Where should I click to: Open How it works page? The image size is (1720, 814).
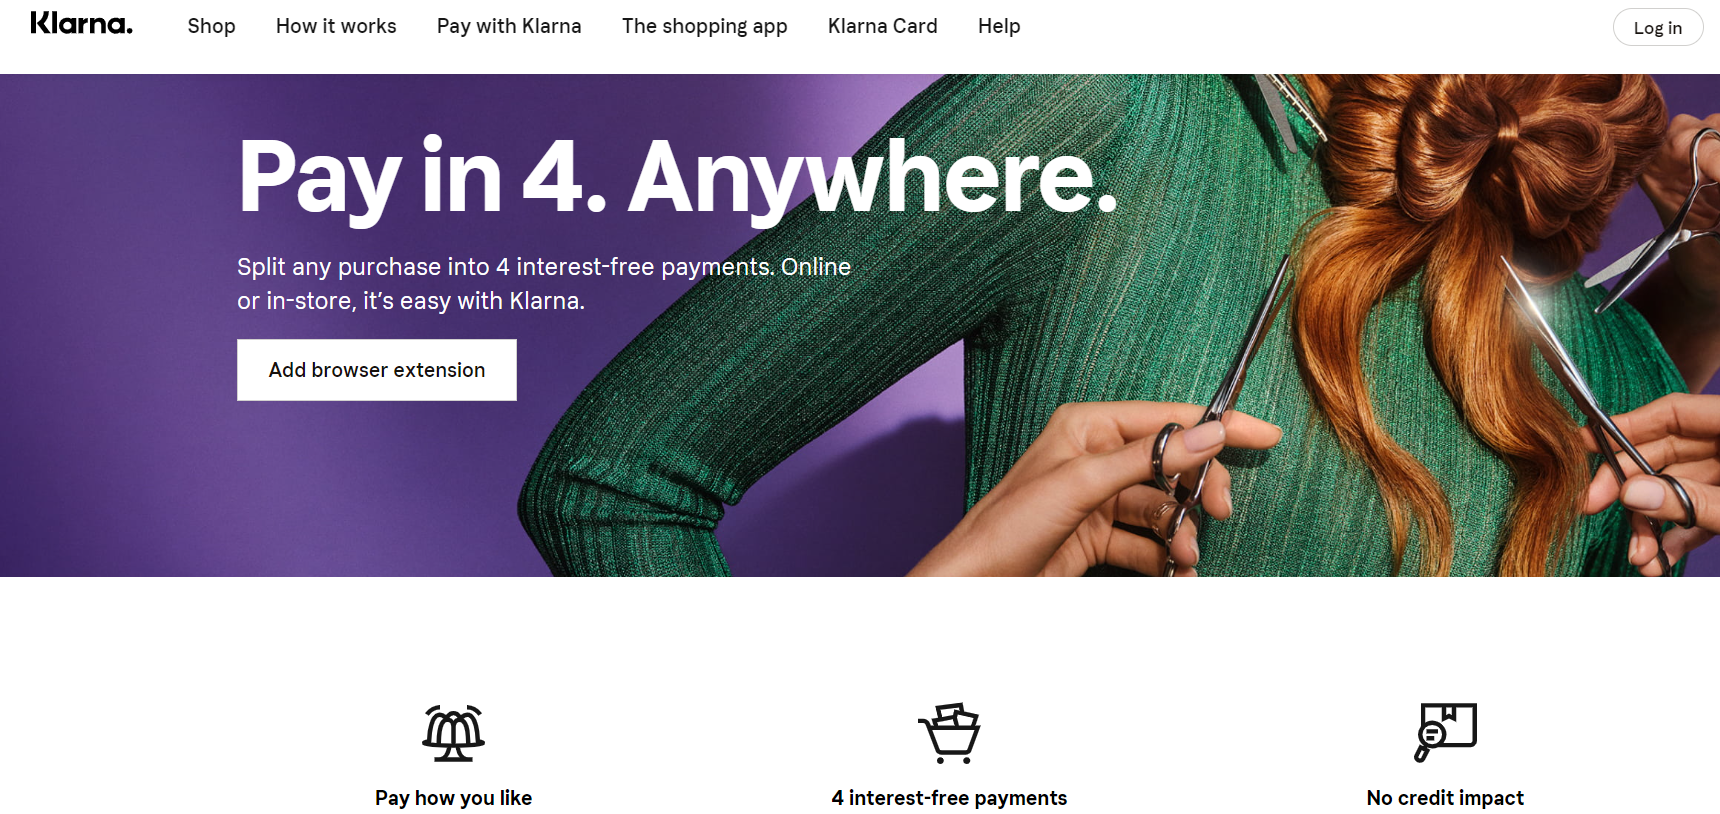336,26
